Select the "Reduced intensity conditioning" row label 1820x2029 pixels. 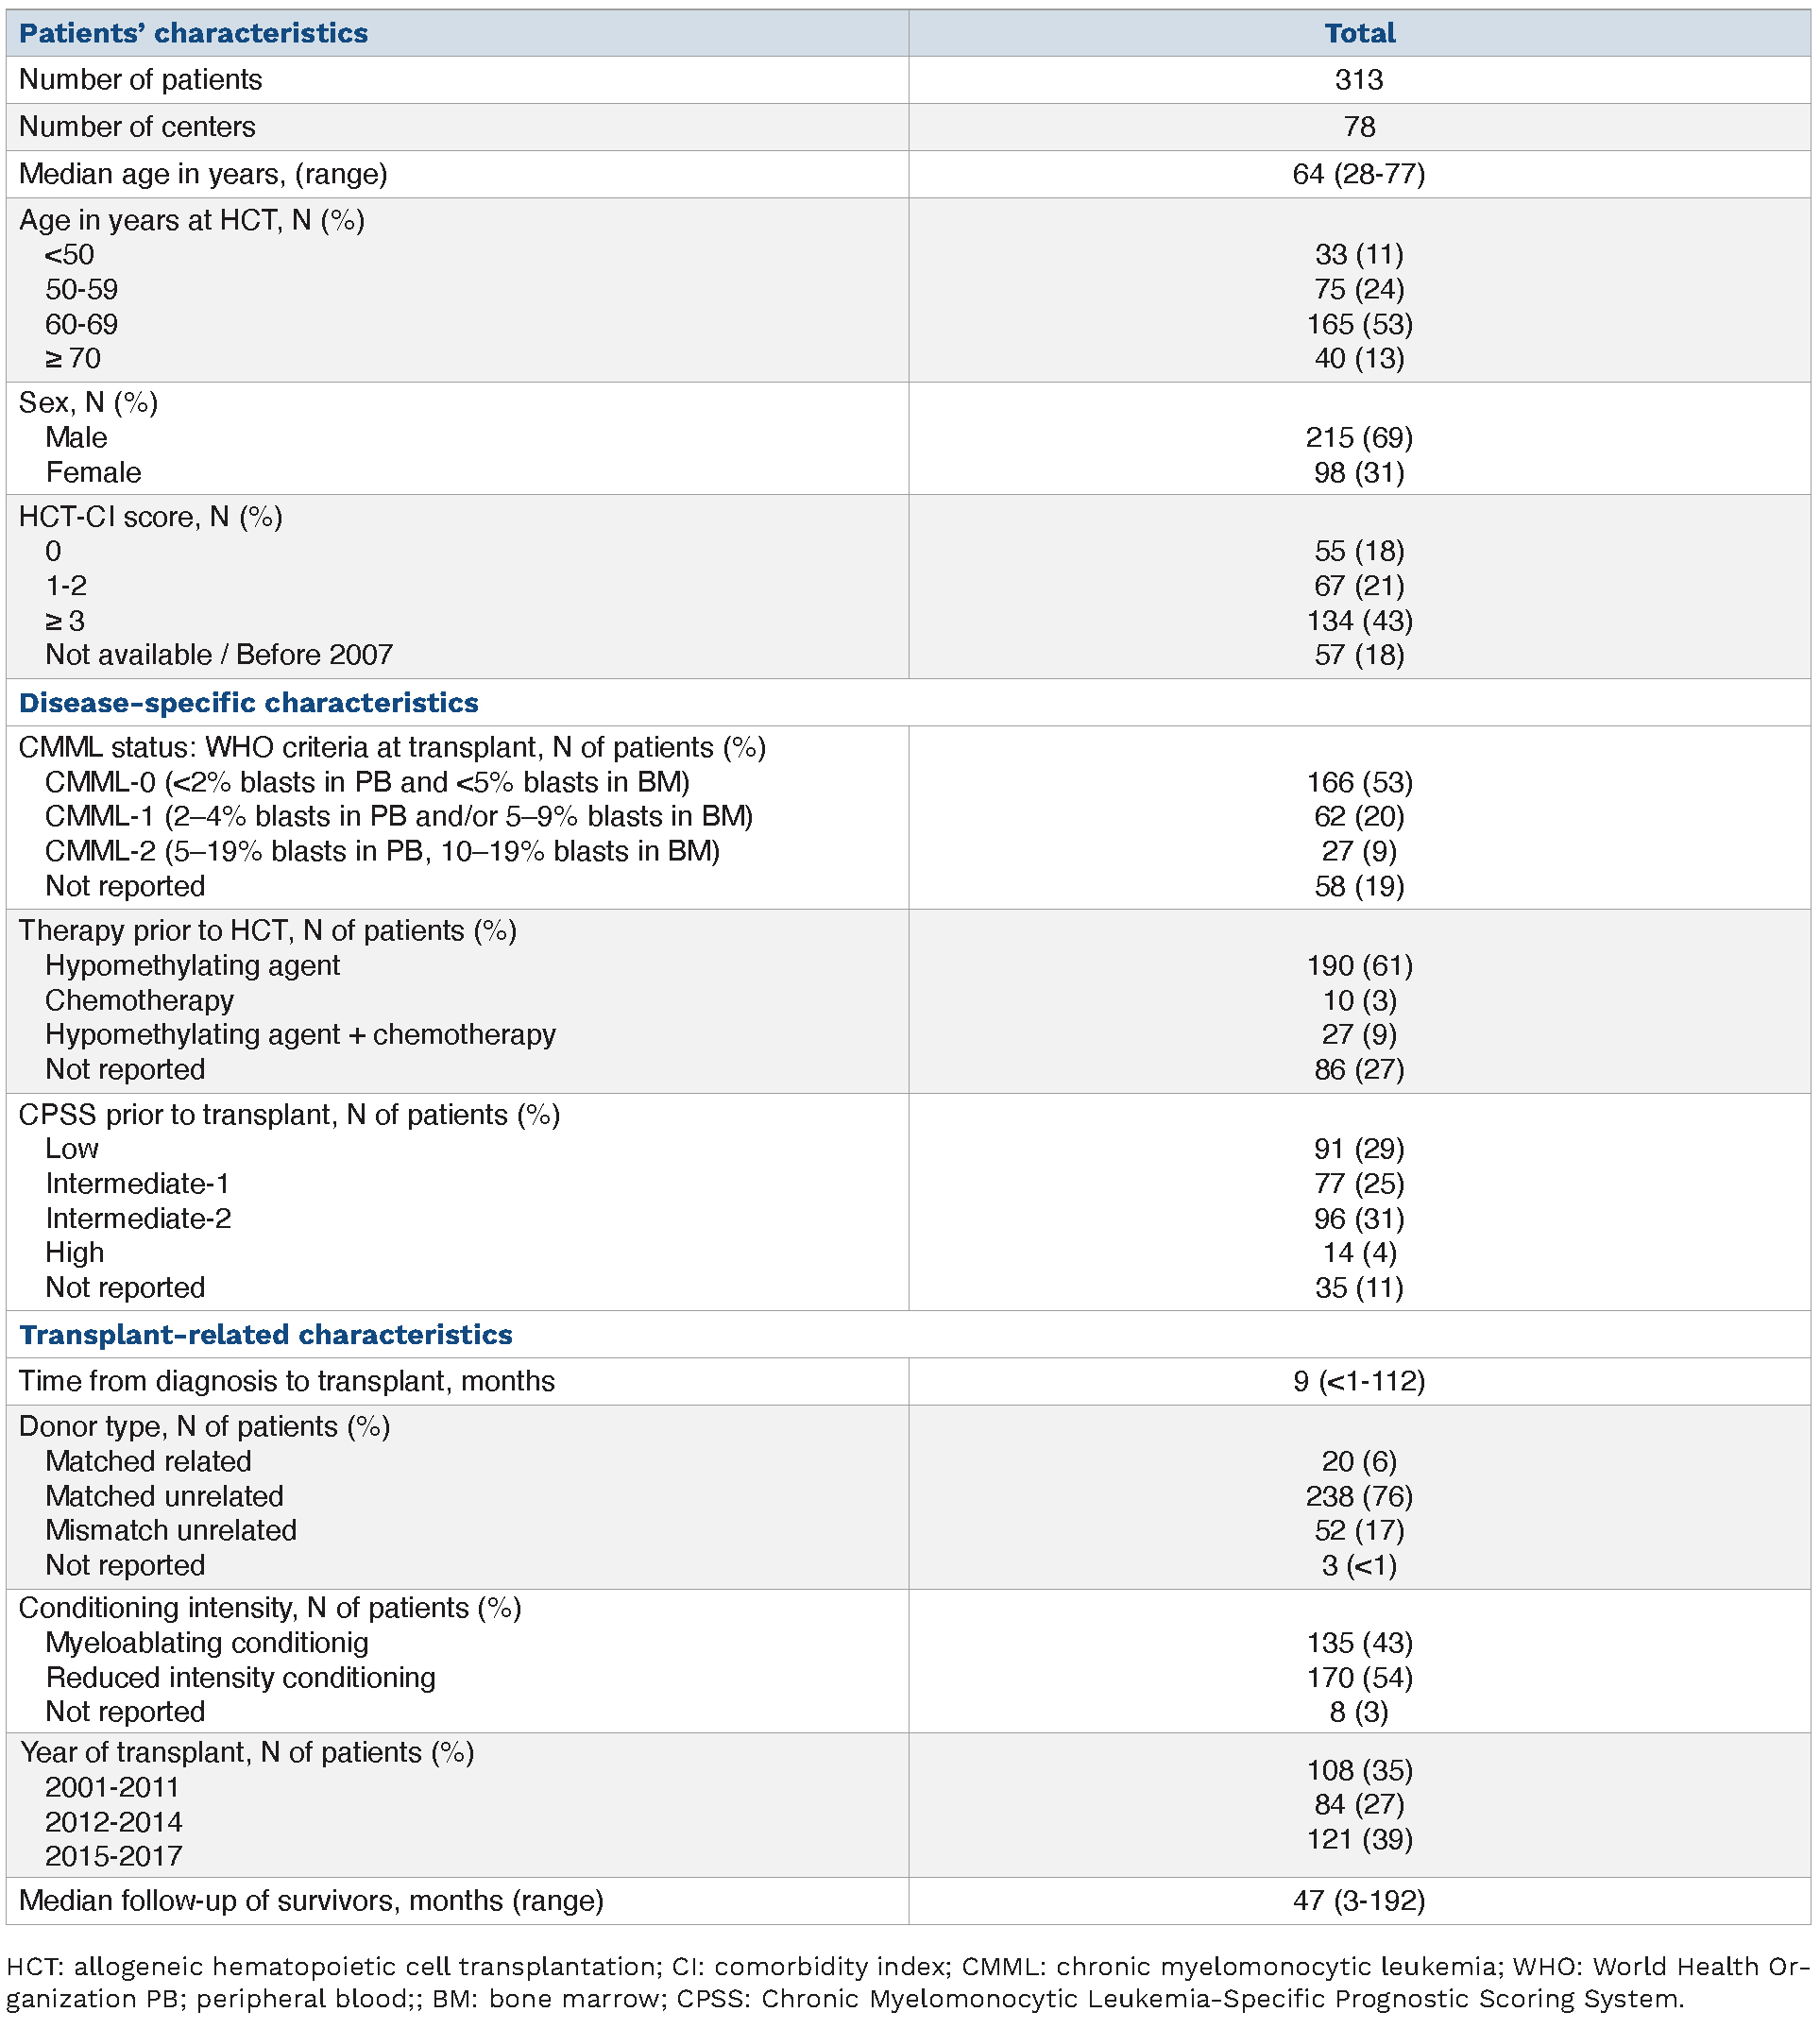click(240, 1677)
